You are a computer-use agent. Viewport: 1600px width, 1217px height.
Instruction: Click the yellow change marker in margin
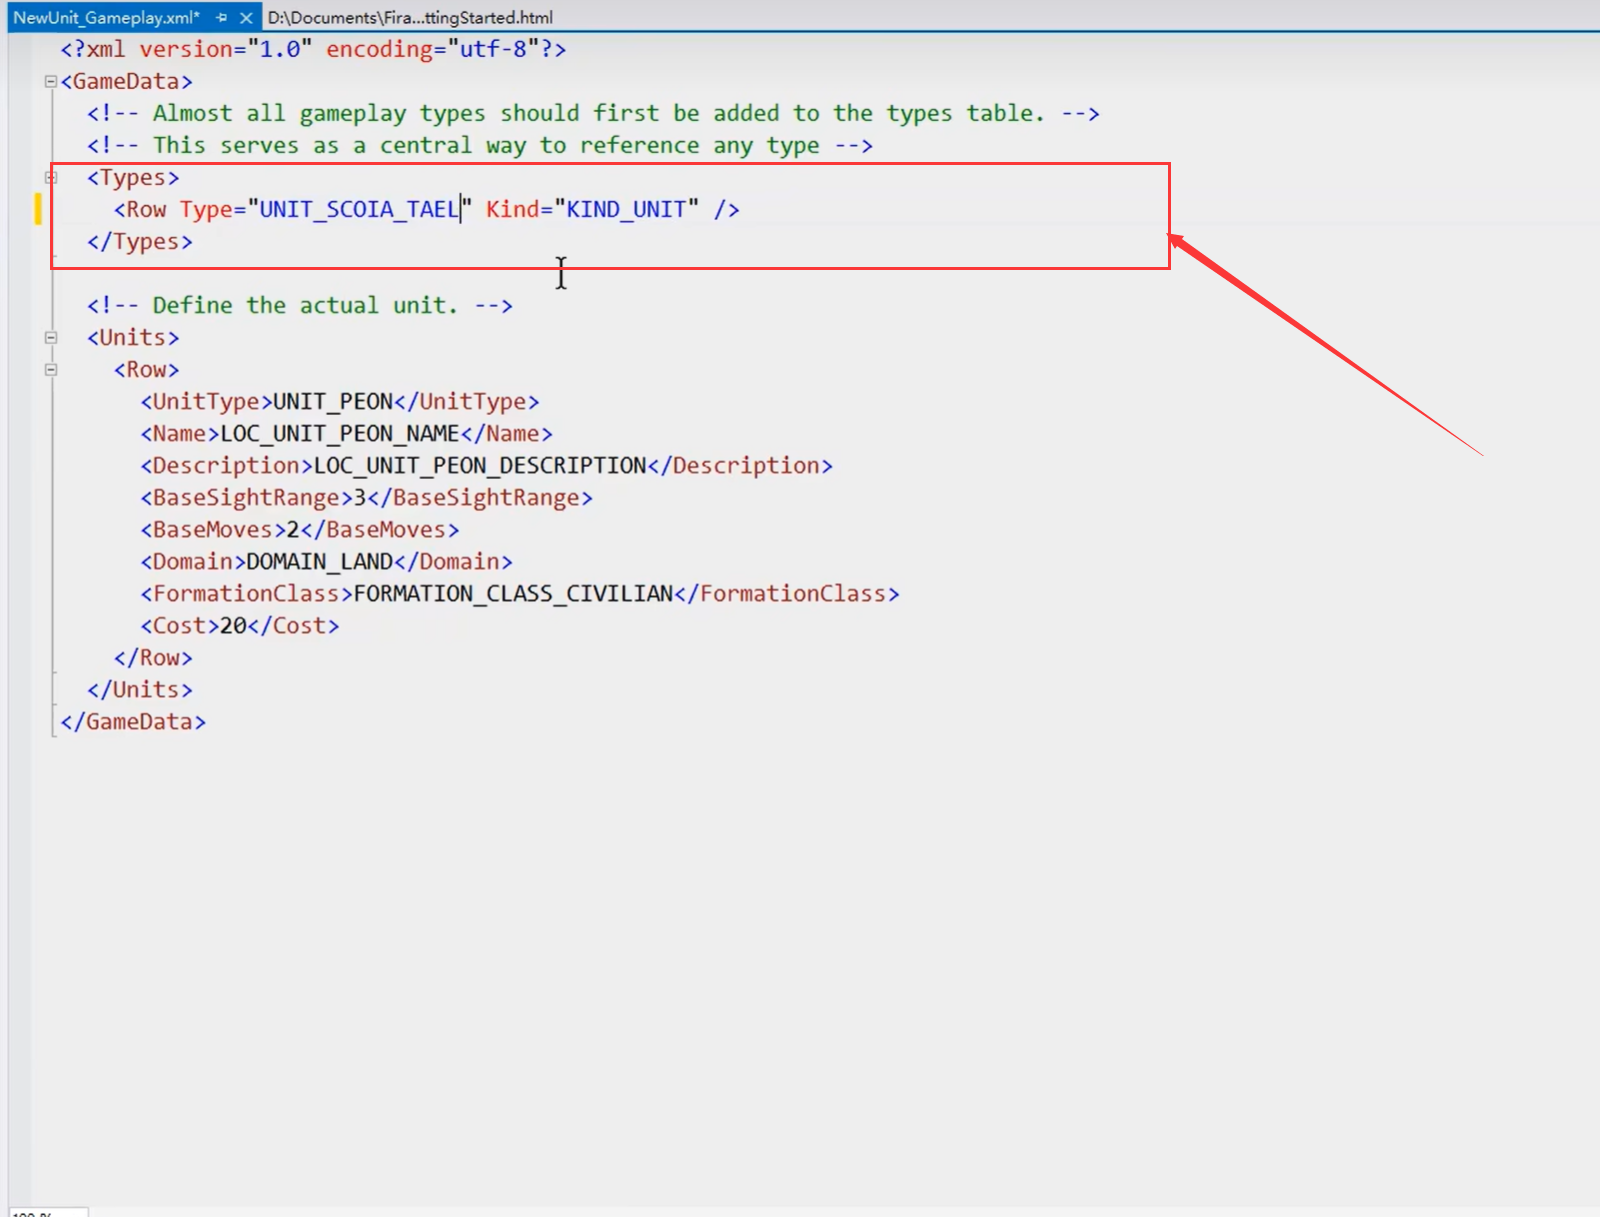[x=38, y=209]
